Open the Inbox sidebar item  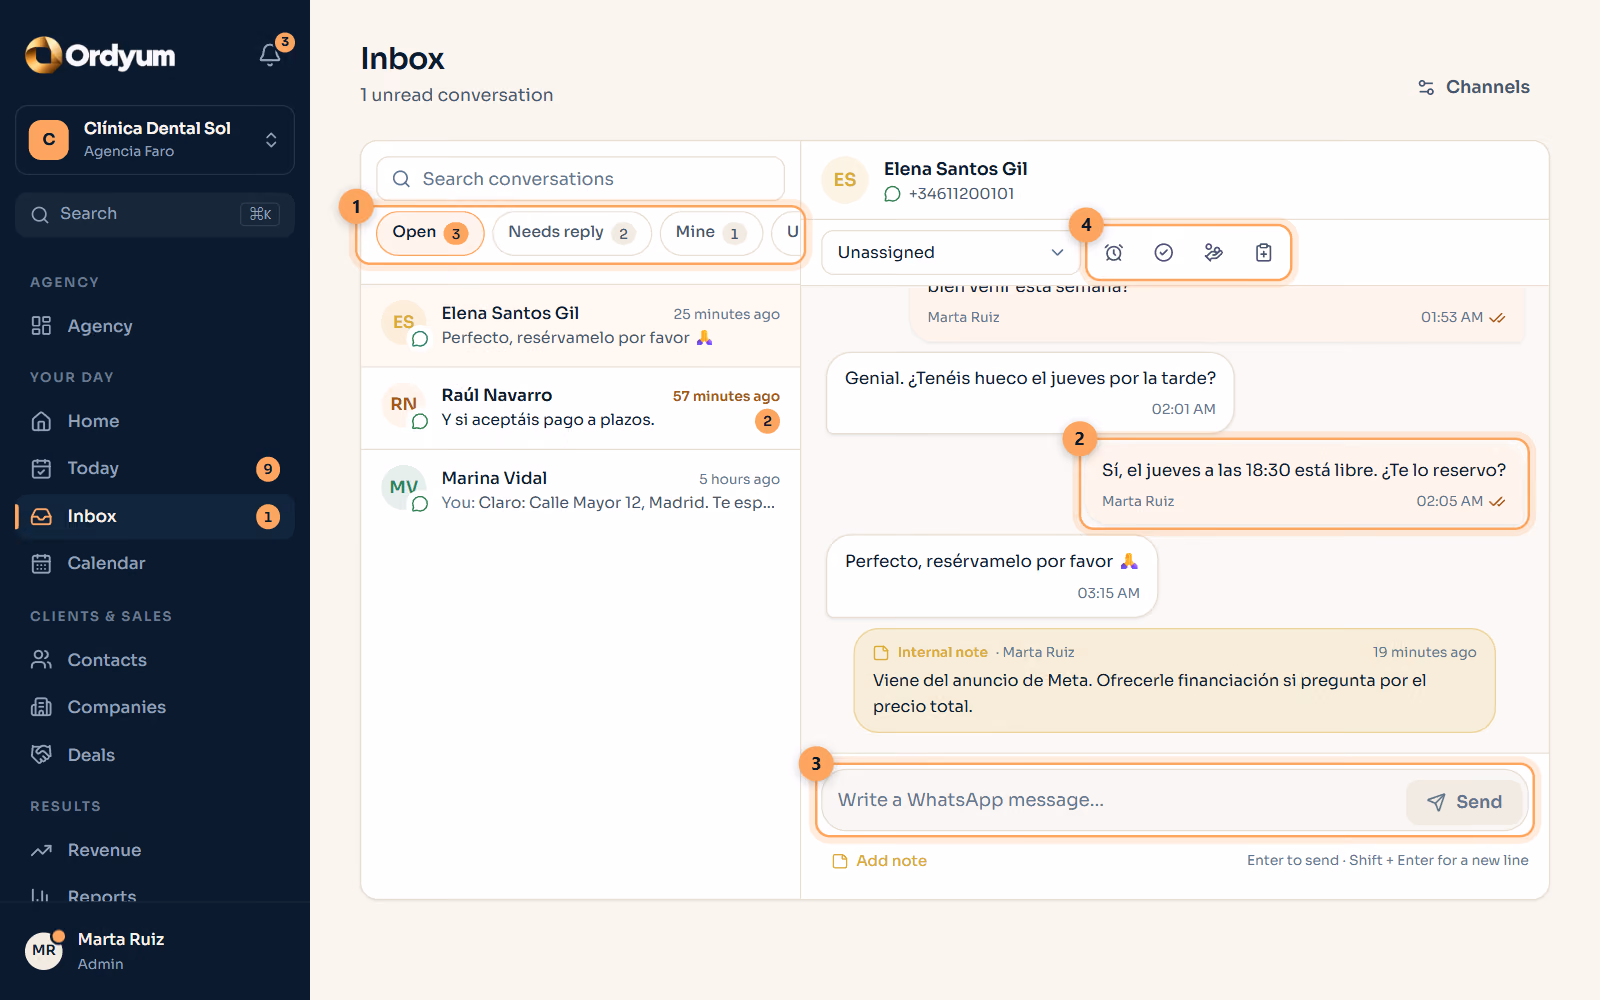point(155,516)
